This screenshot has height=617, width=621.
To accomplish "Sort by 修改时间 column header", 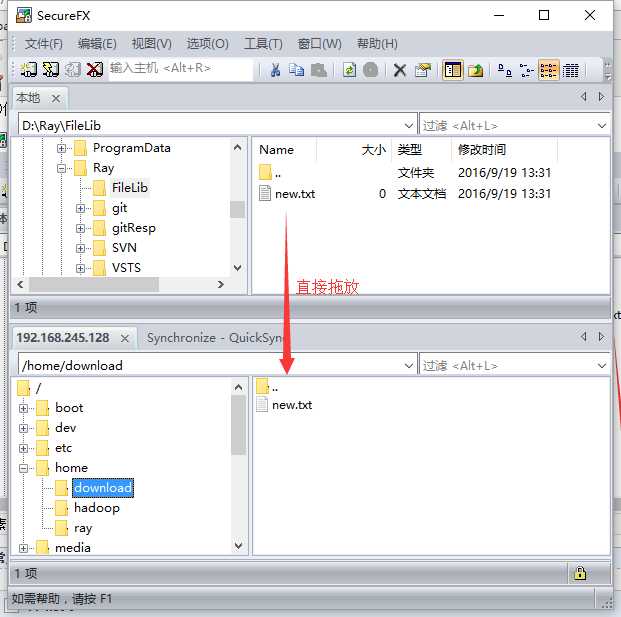I will coord(505,150).
